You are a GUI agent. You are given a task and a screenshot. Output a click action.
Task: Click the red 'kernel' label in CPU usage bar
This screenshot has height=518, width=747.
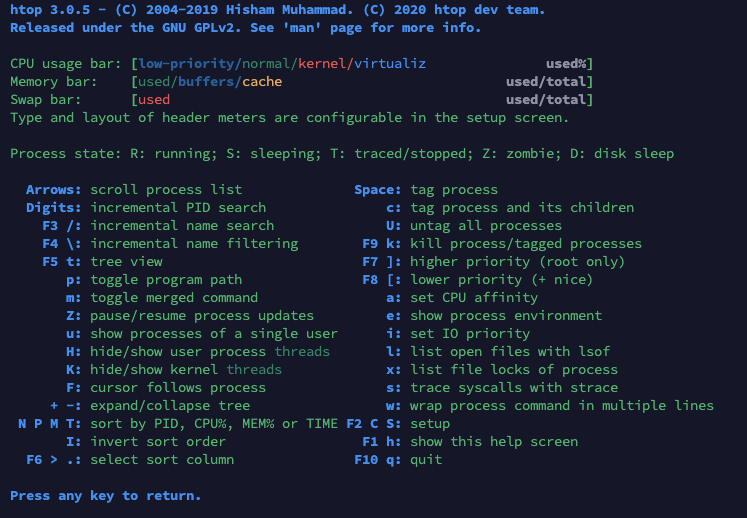coord(322,64)
